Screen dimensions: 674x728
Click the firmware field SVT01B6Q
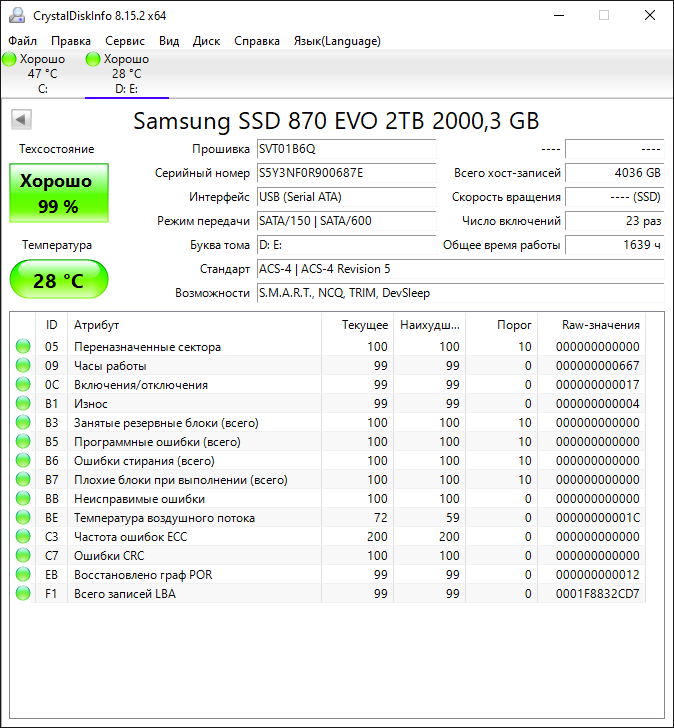[x=346, y=149]
